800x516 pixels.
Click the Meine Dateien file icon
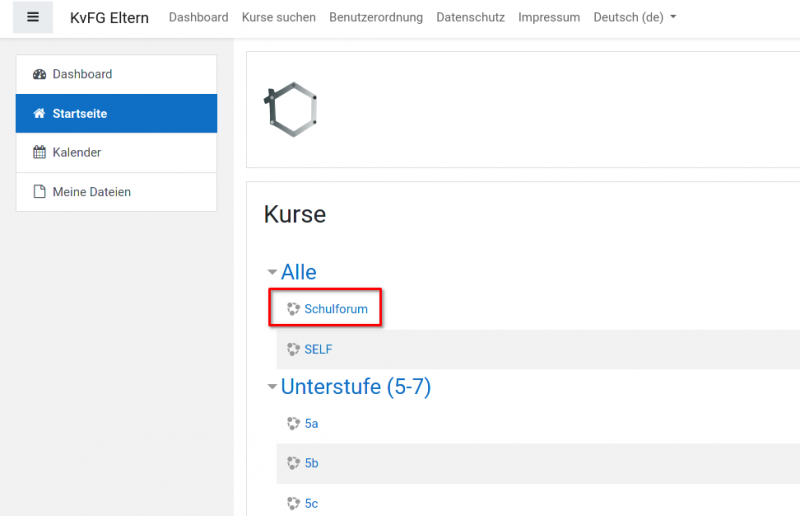coord(40,192)
